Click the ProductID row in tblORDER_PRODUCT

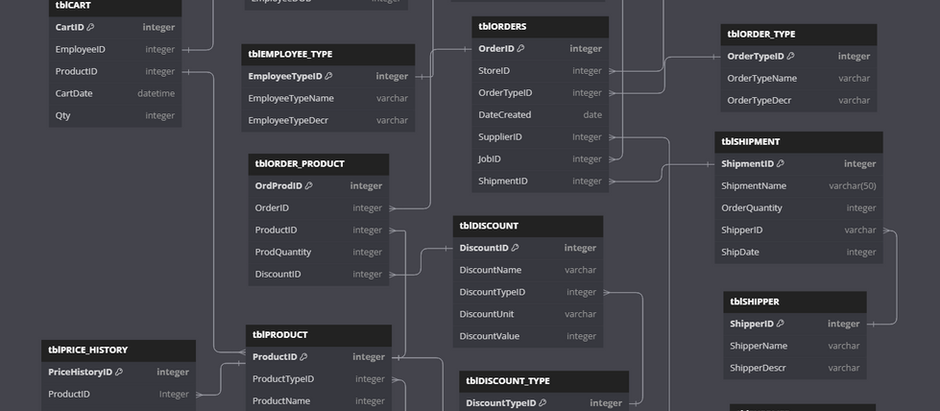pos(318,230)
